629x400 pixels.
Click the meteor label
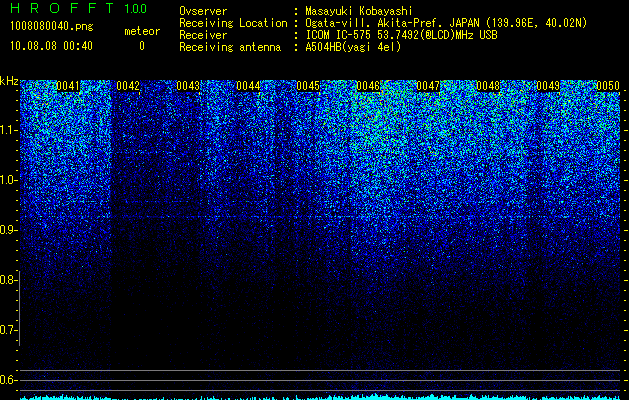click(142, 31)
